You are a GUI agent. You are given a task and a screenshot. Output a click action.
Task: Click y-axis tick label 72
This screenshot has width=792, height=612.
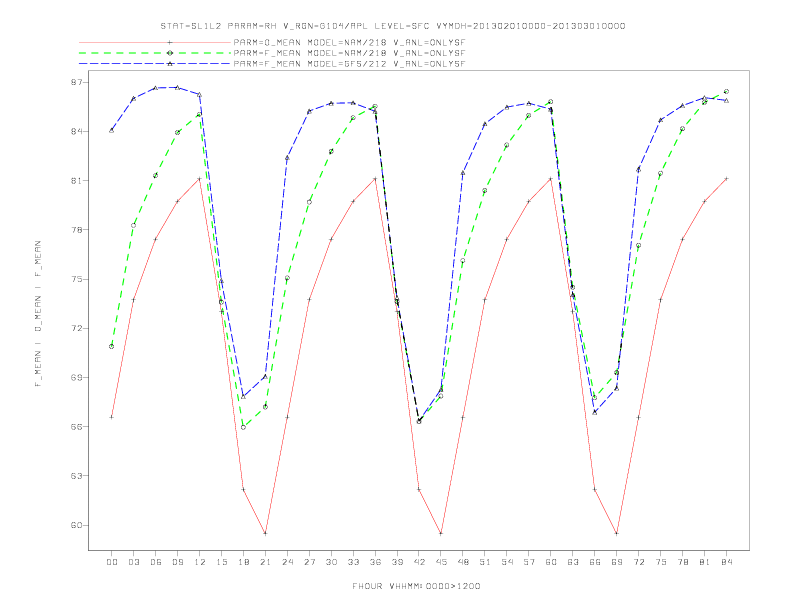pos(77,328)
